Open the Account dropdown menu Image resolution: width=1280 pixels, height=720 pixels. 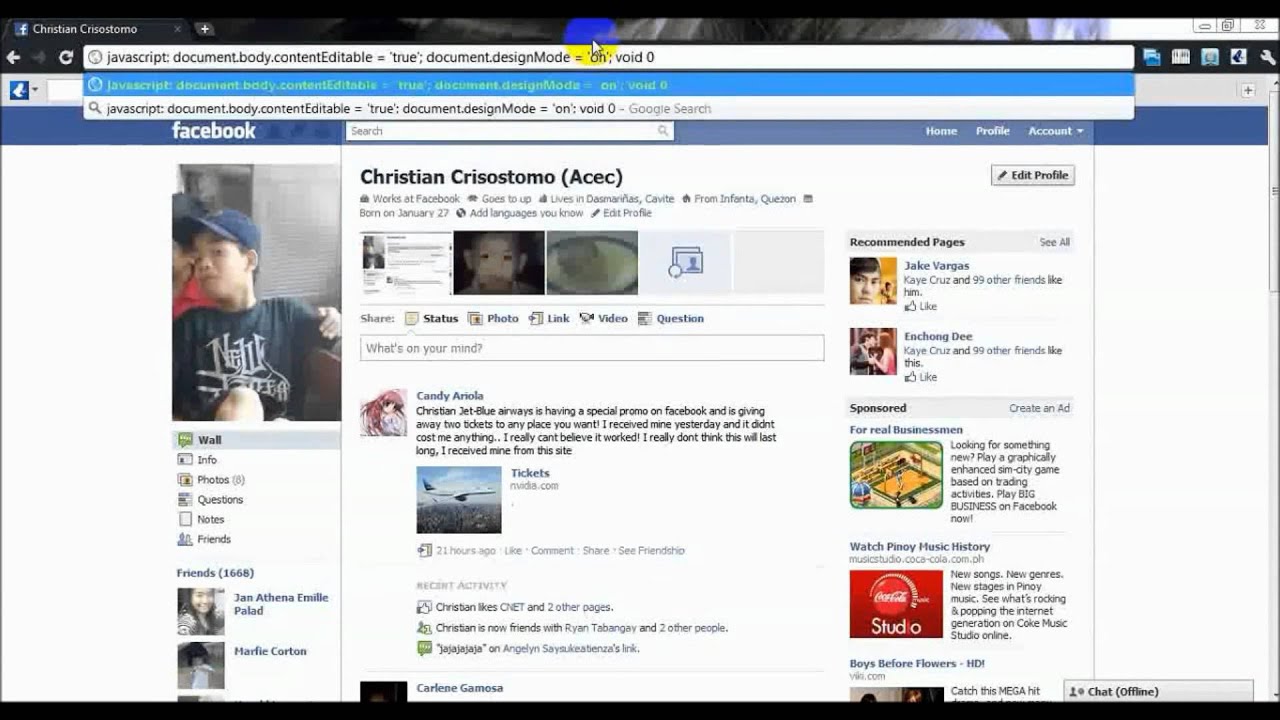point(1056,131)
